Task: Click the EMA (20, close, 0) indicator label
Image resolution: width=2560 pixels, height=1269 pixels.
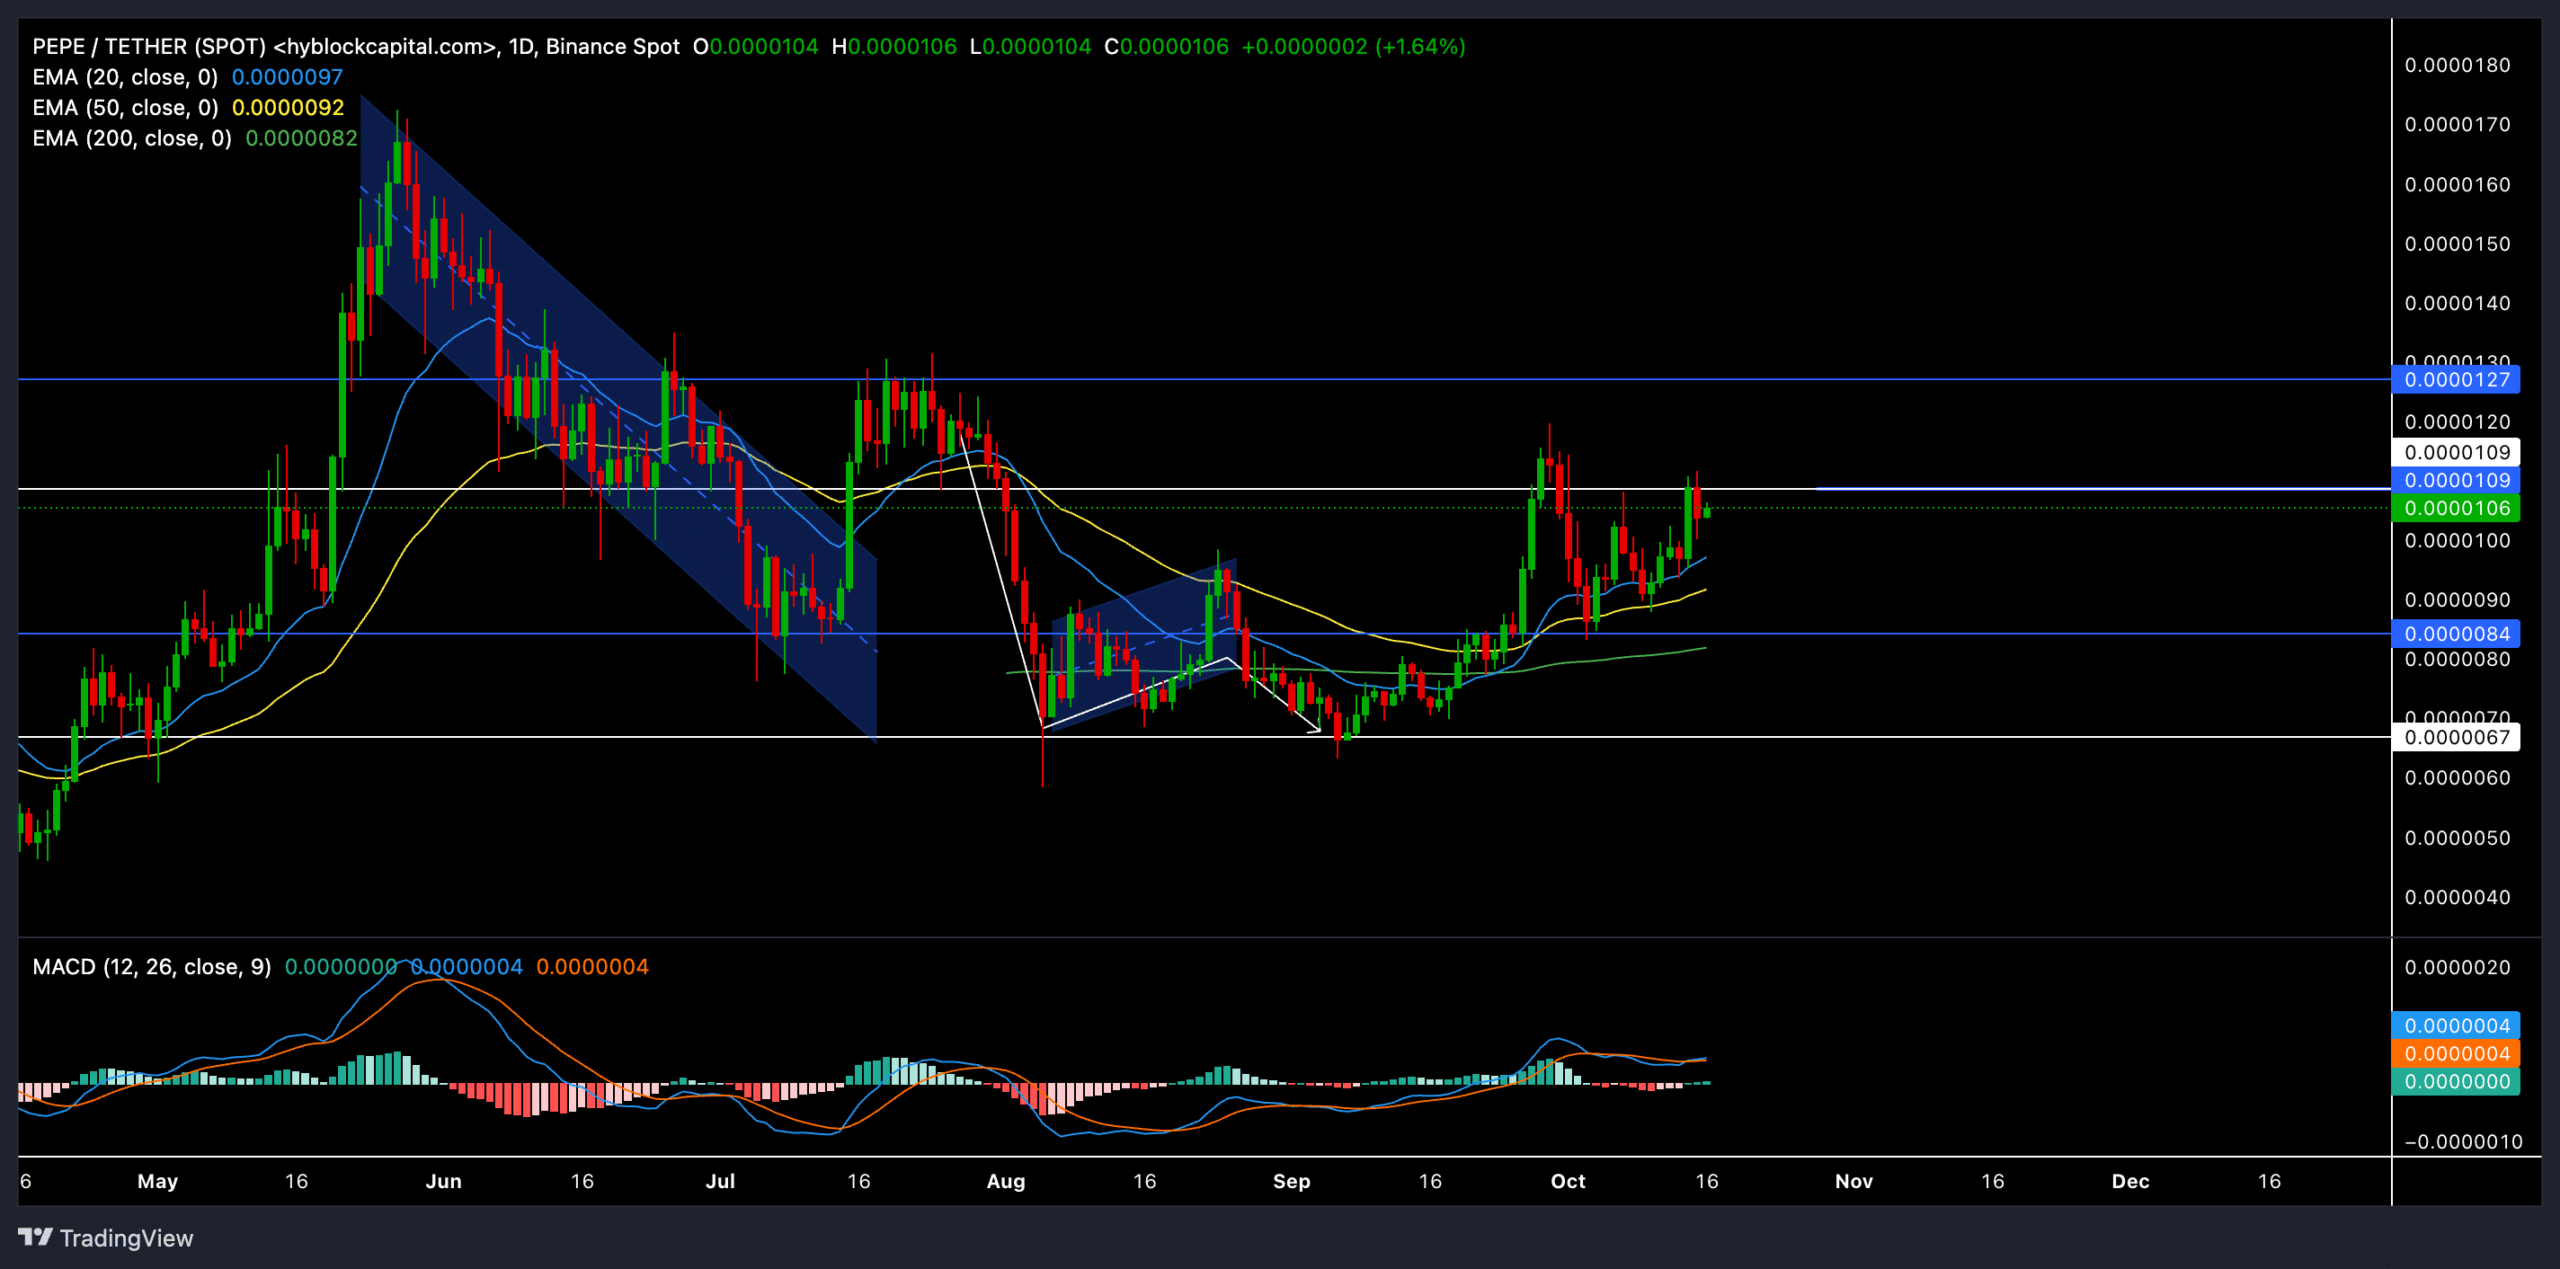Action: pyautogui.click(x=125, y=77)
